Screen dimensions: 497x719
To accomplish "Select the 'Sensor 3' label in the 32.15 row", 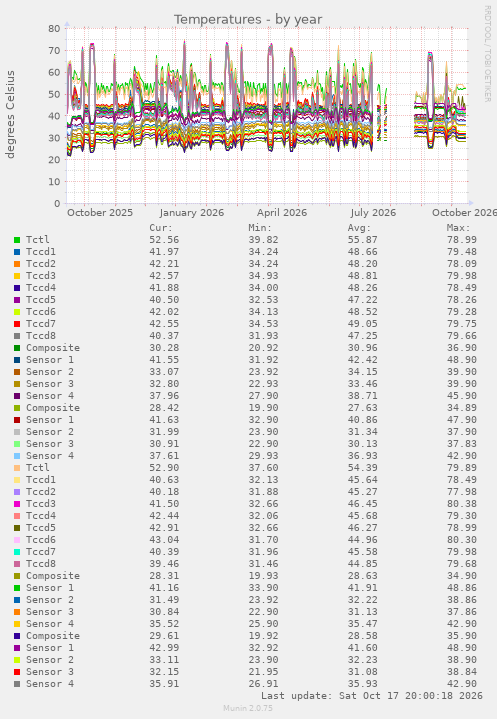I will pyautogui.click(x=50, y=672).
